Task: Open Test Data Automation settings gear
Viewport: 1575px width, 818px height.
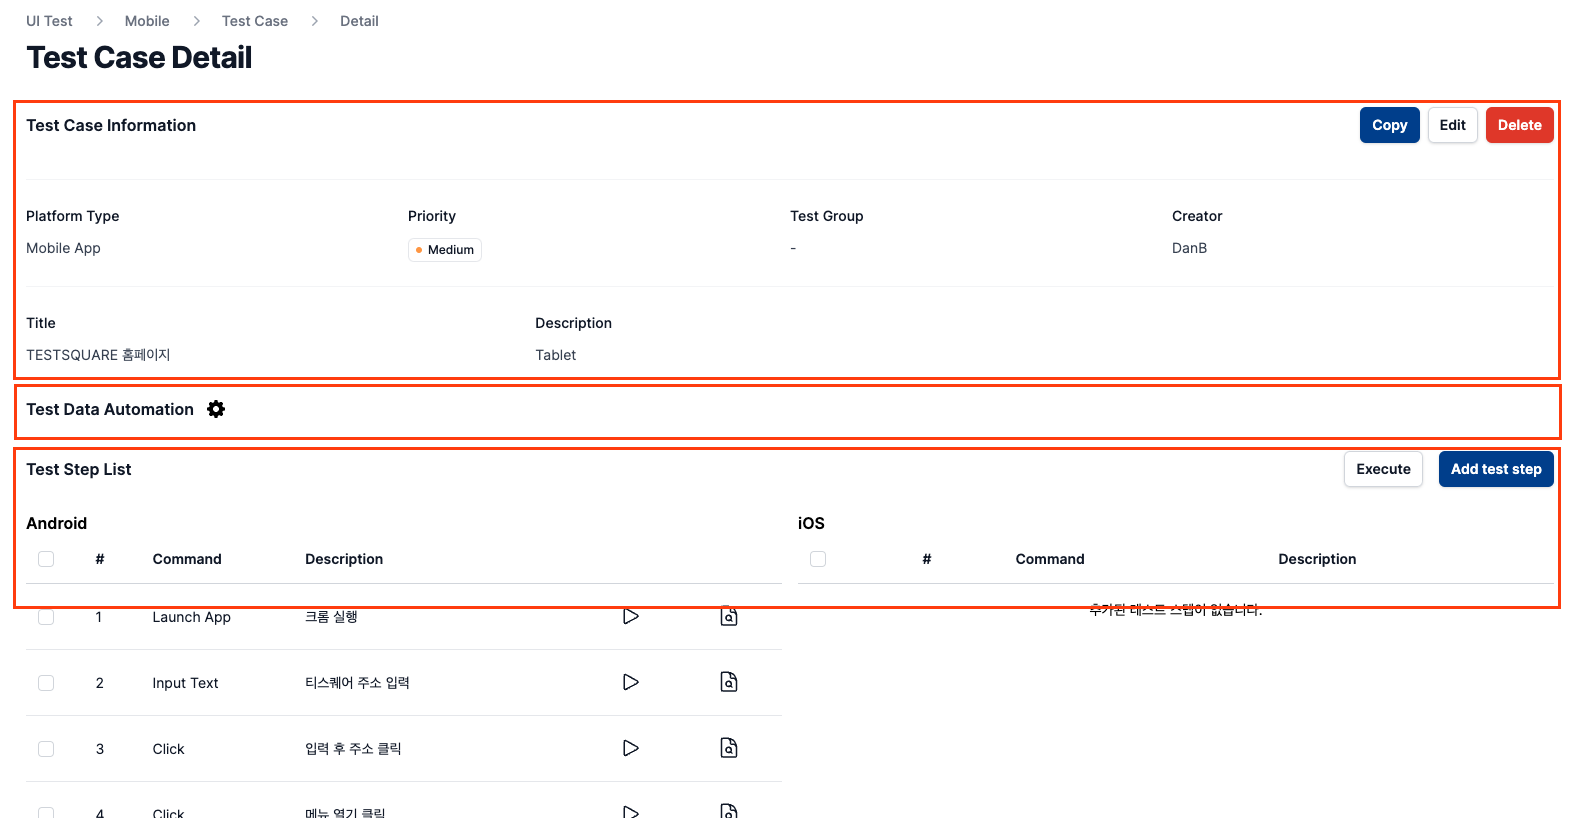Action: pos(216,409)
